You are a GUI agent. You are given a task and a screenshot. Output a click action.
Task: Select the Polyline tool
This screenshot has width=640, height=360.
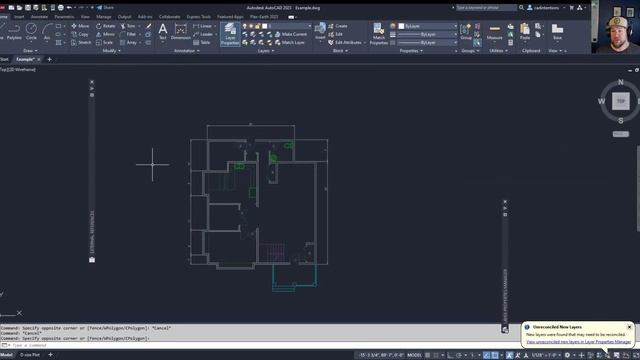[x=14, y=32]
